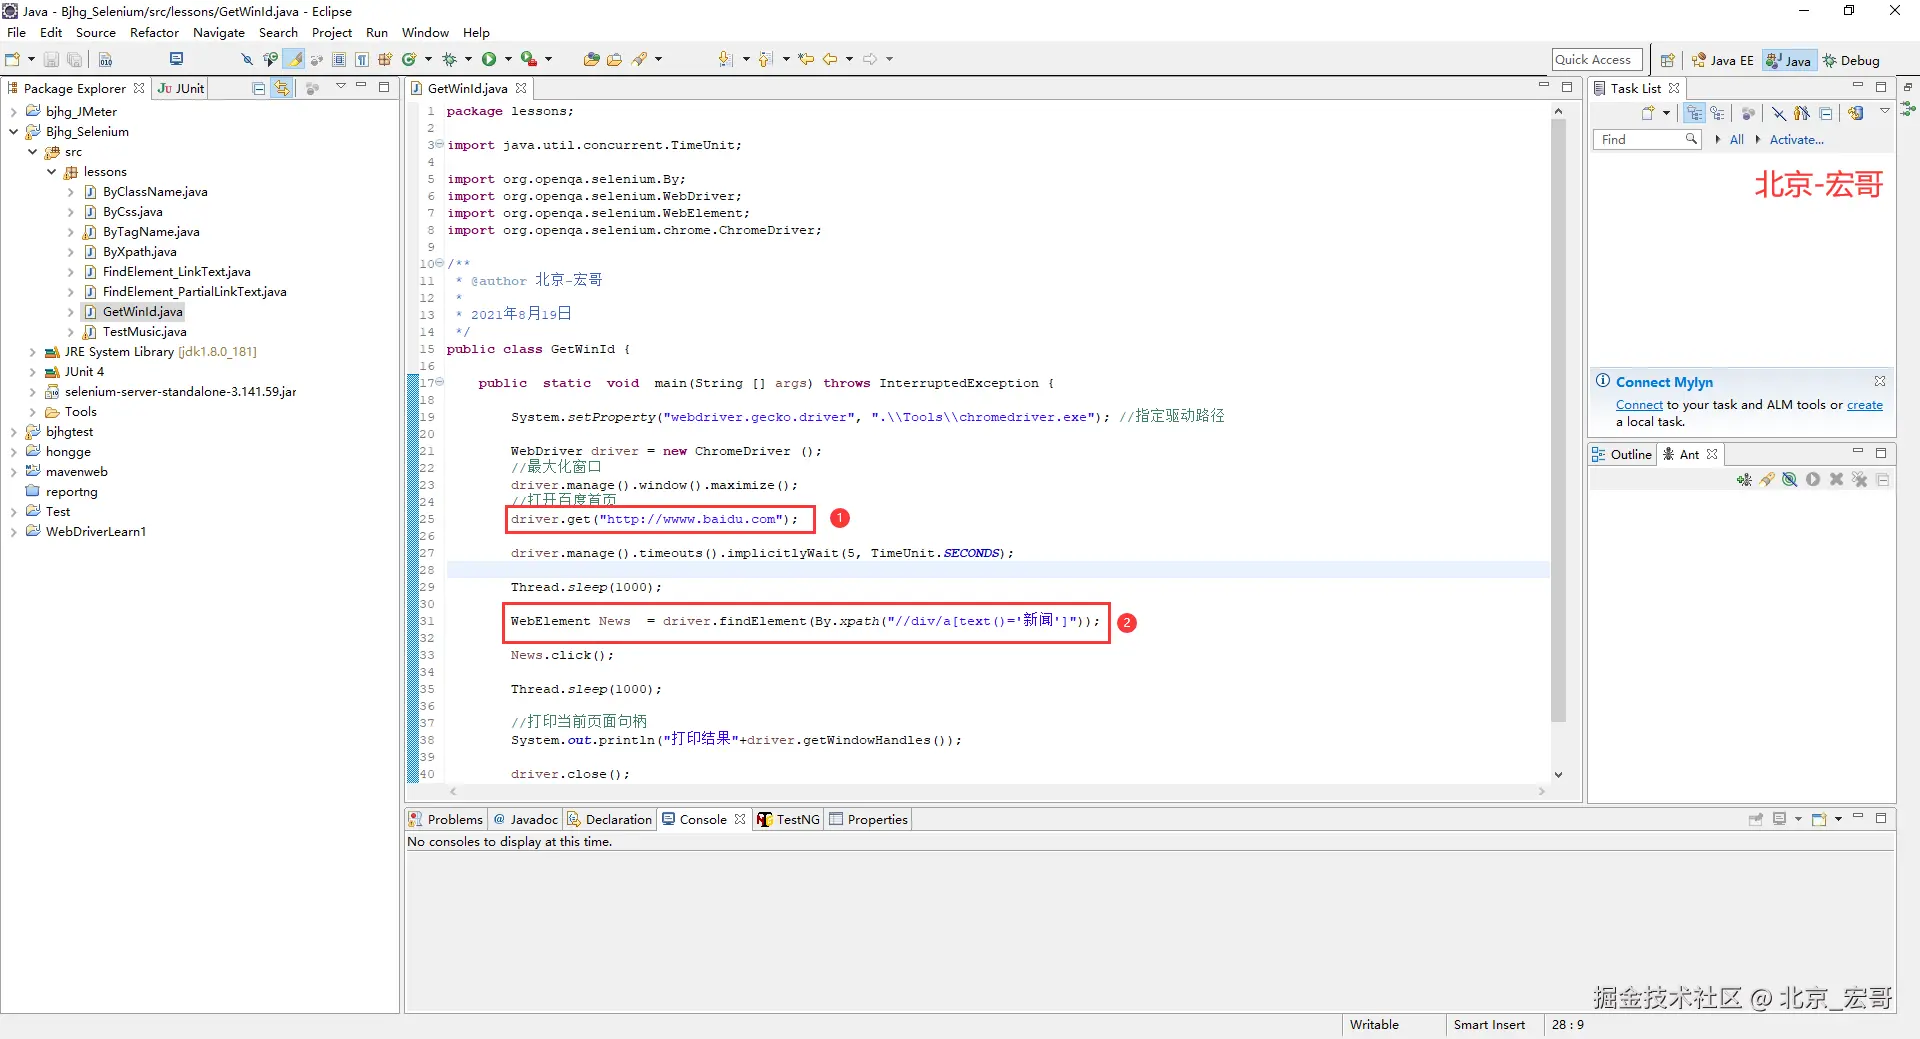Navigate Back to previous editor location
This screenshot has height=1039, width=1920.
point(830,60)
